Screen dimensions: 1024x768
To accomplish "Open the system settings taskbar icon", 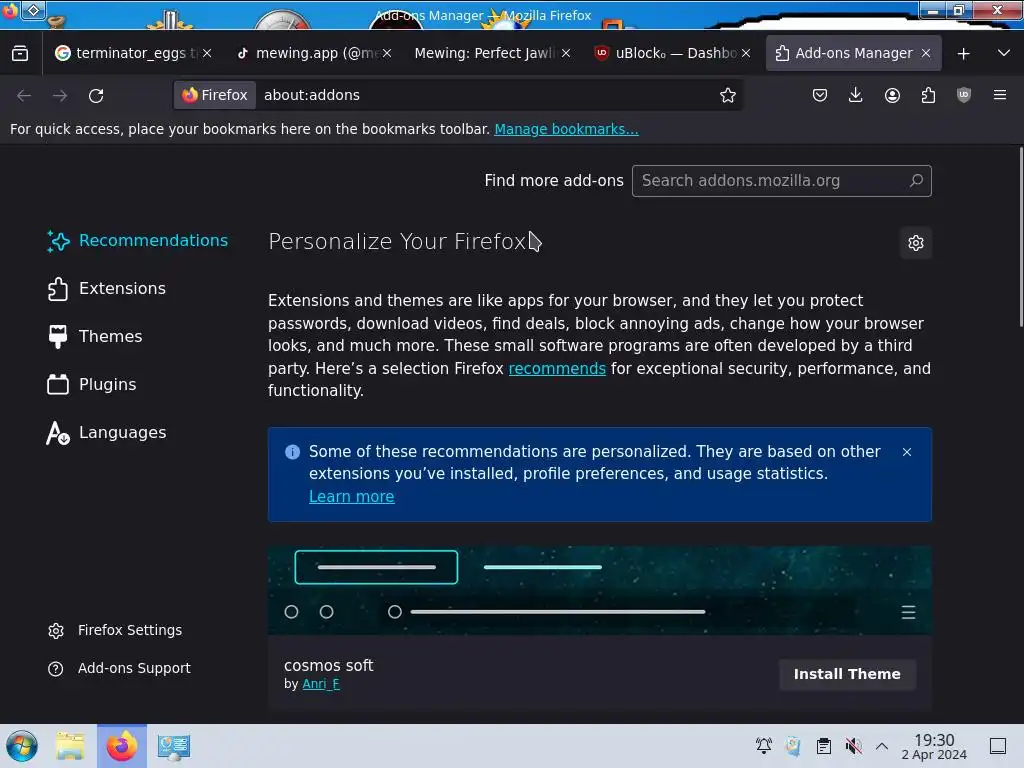I will (x=174, y=746).
